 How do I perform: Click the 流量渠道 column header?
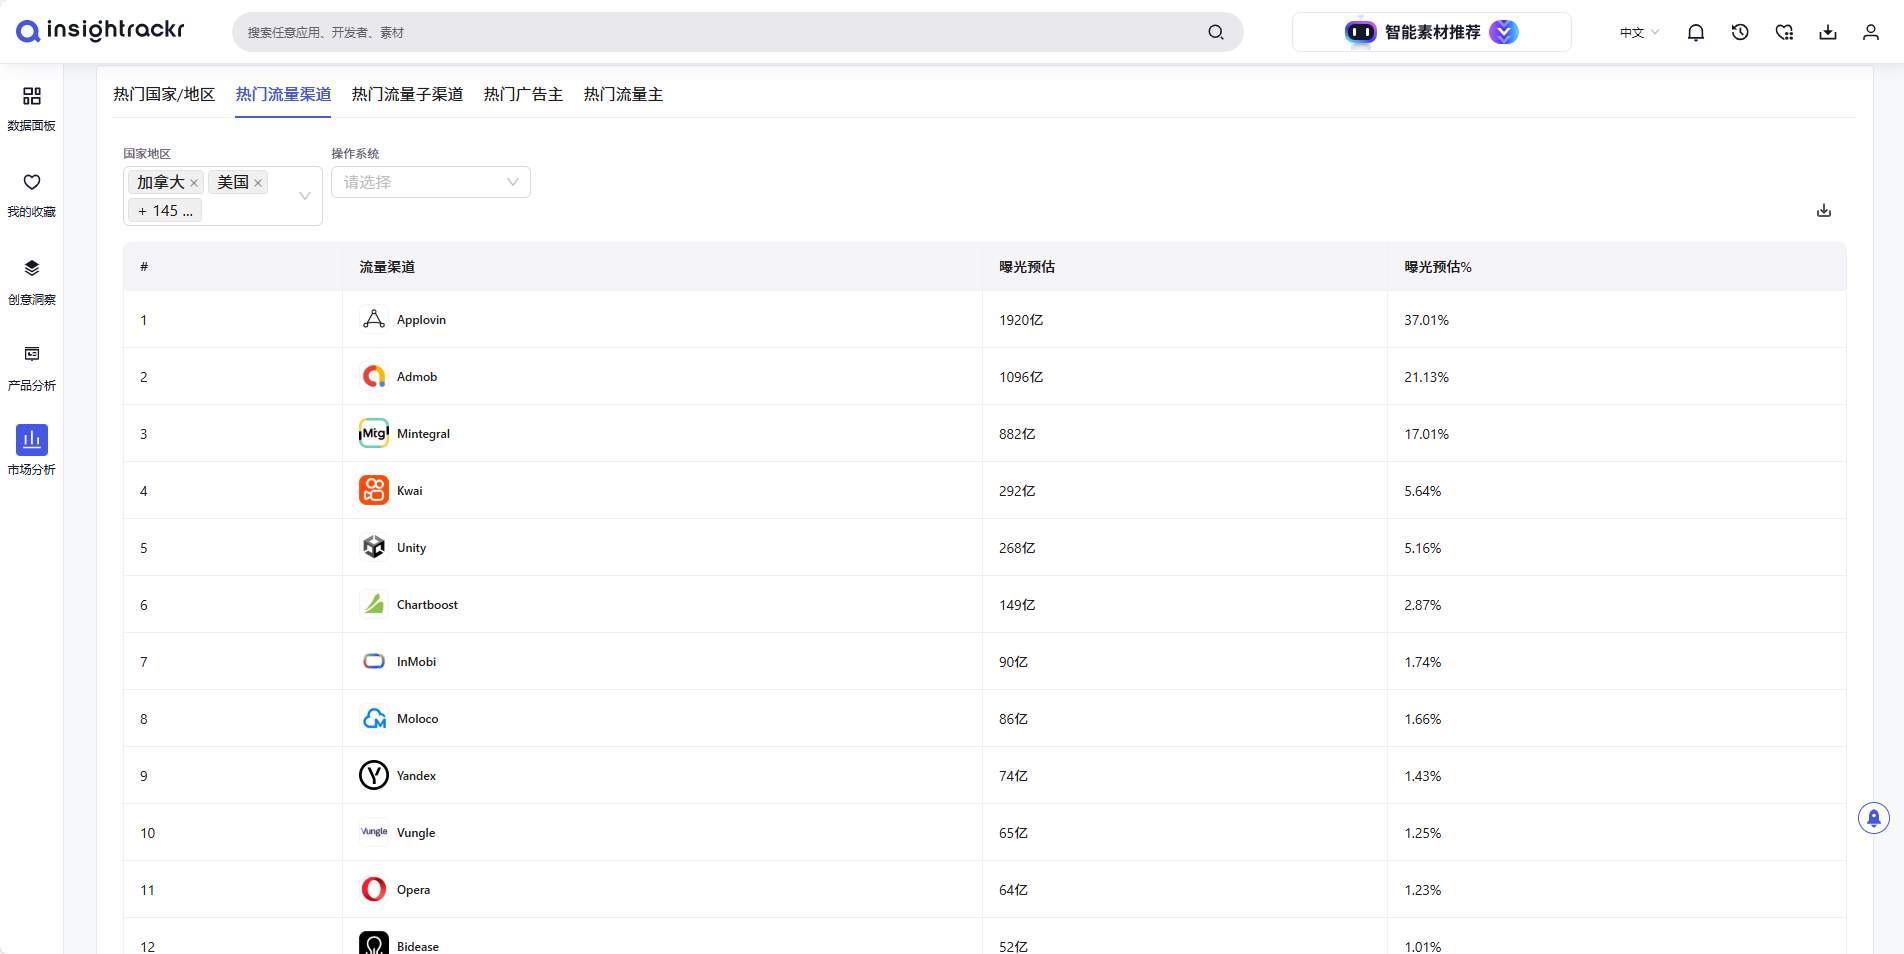387,267
